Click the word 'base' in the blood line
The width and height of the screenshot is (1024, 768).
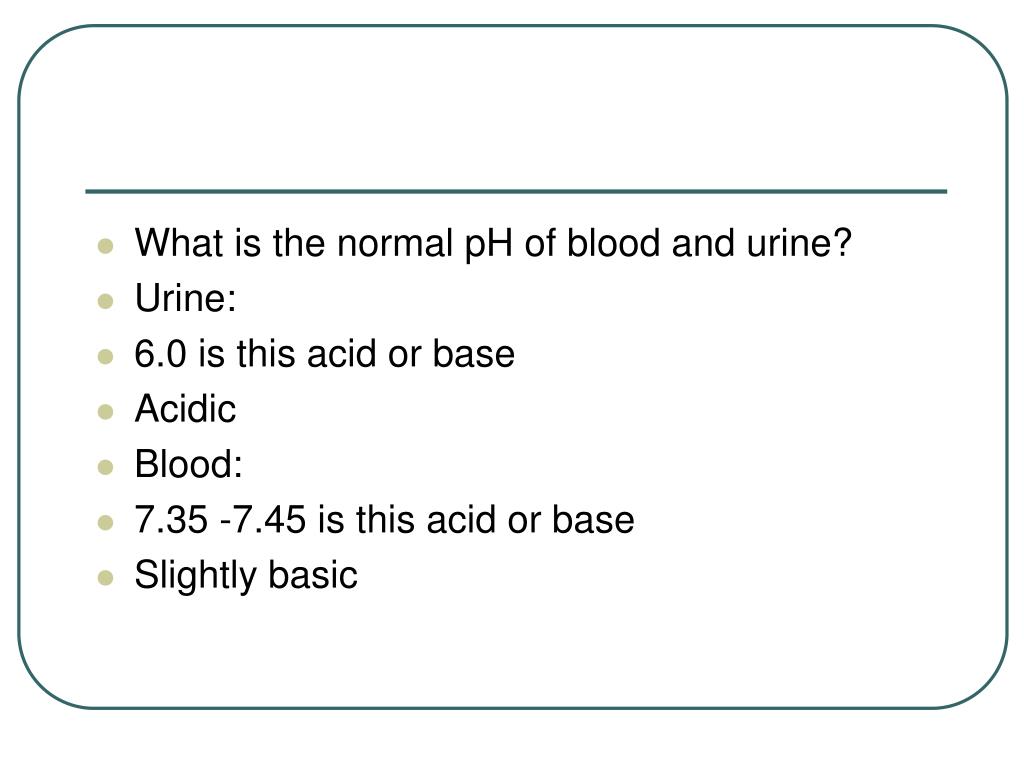tap(593, 520)
